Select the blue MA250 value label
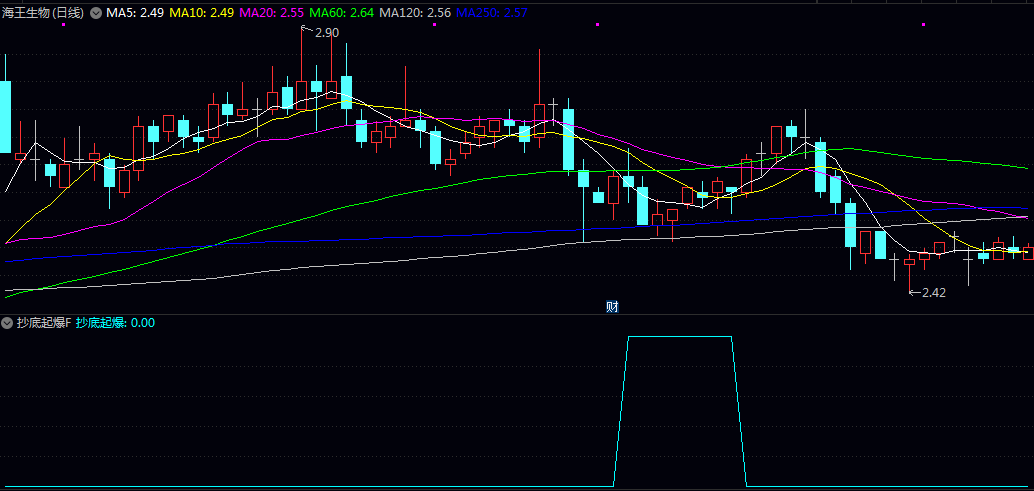 coord(492,13)
